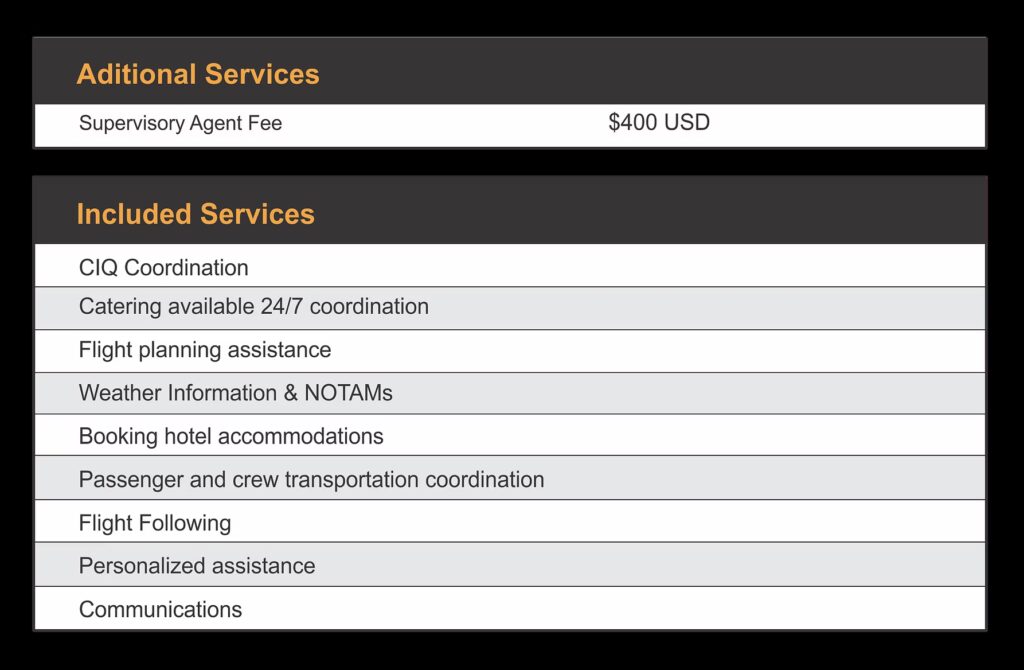
Task: Click the Included Services heading
Action: coord(195,214)
